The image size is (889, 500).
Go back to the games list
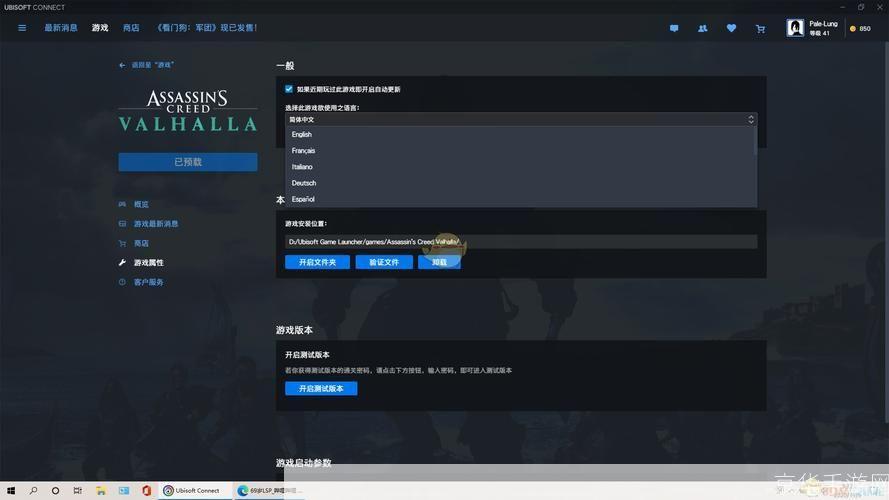(147, 65)
